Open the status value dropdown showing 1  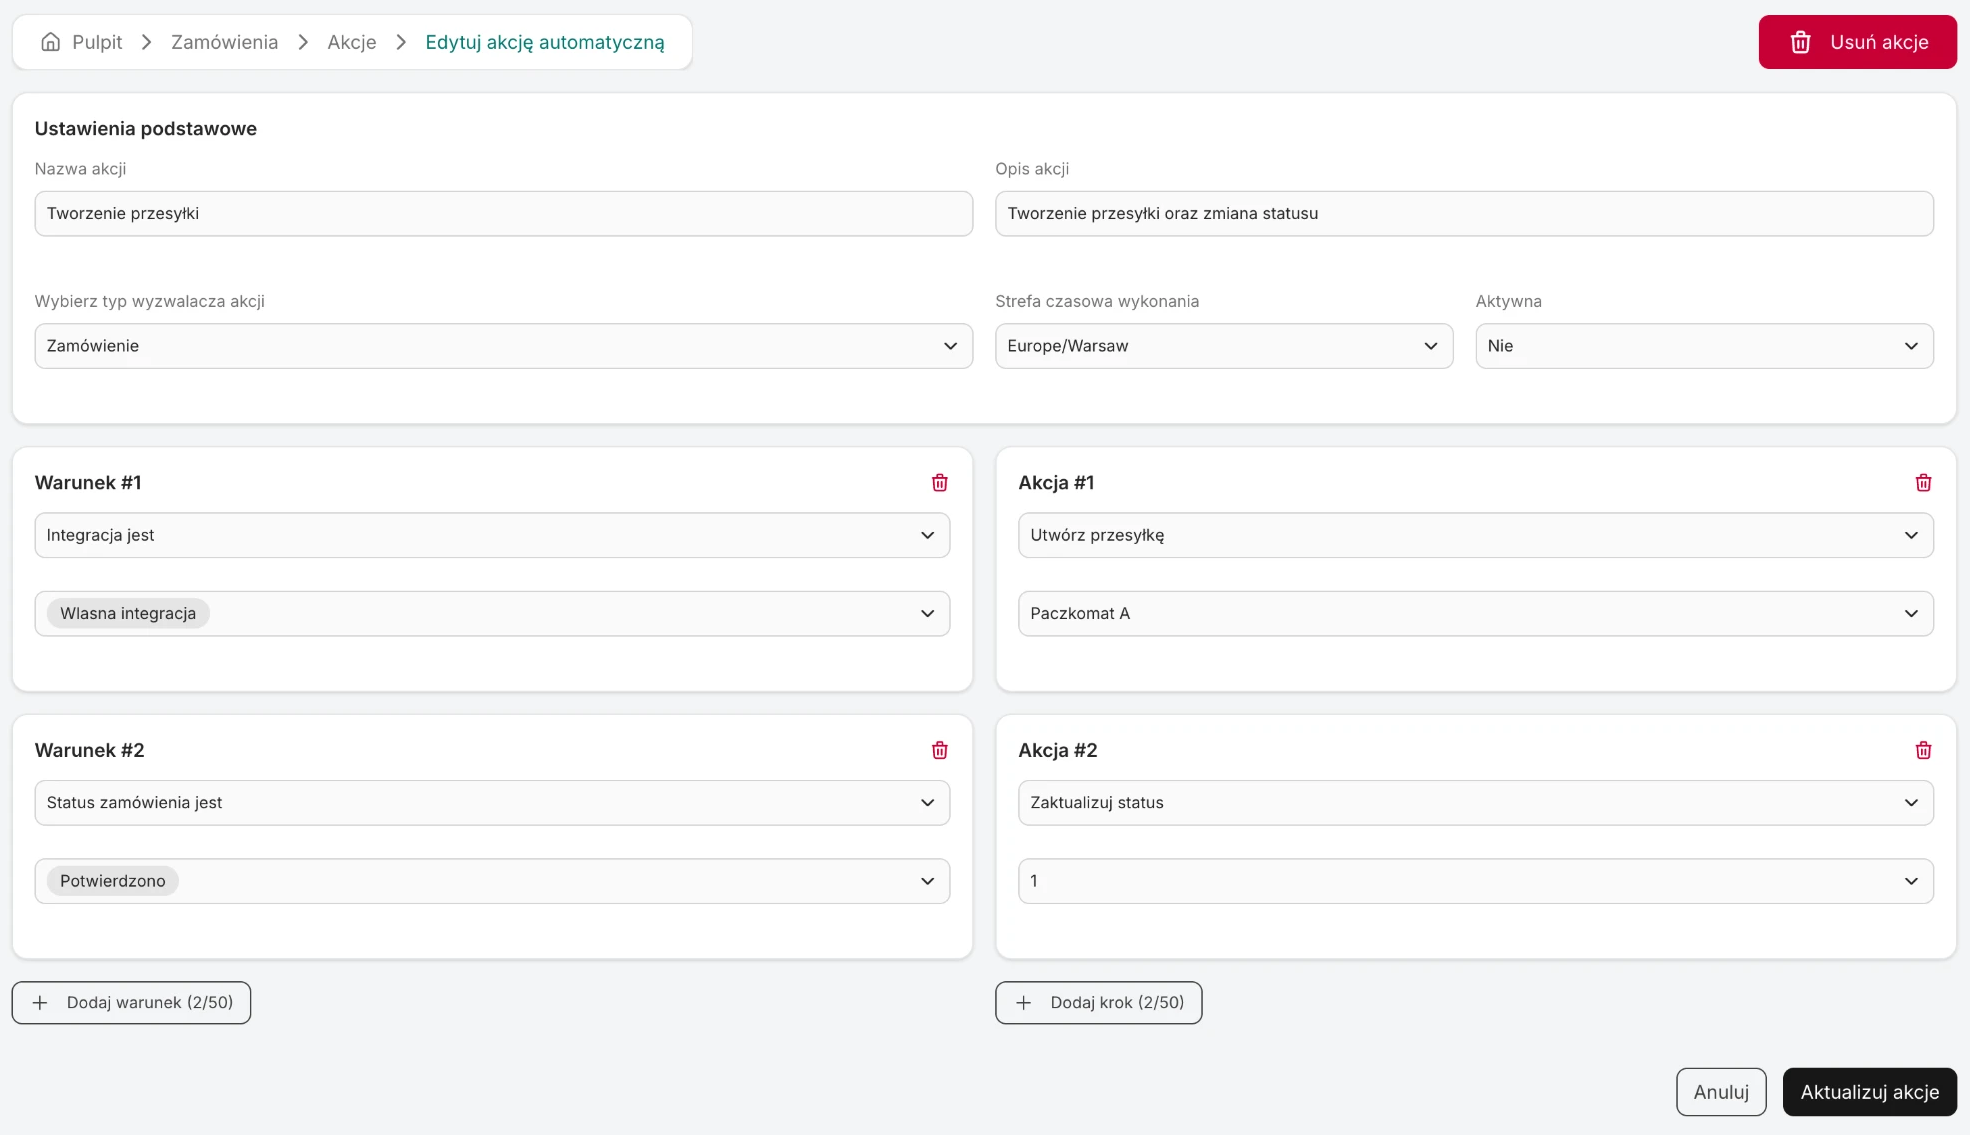pos(1476,881)
